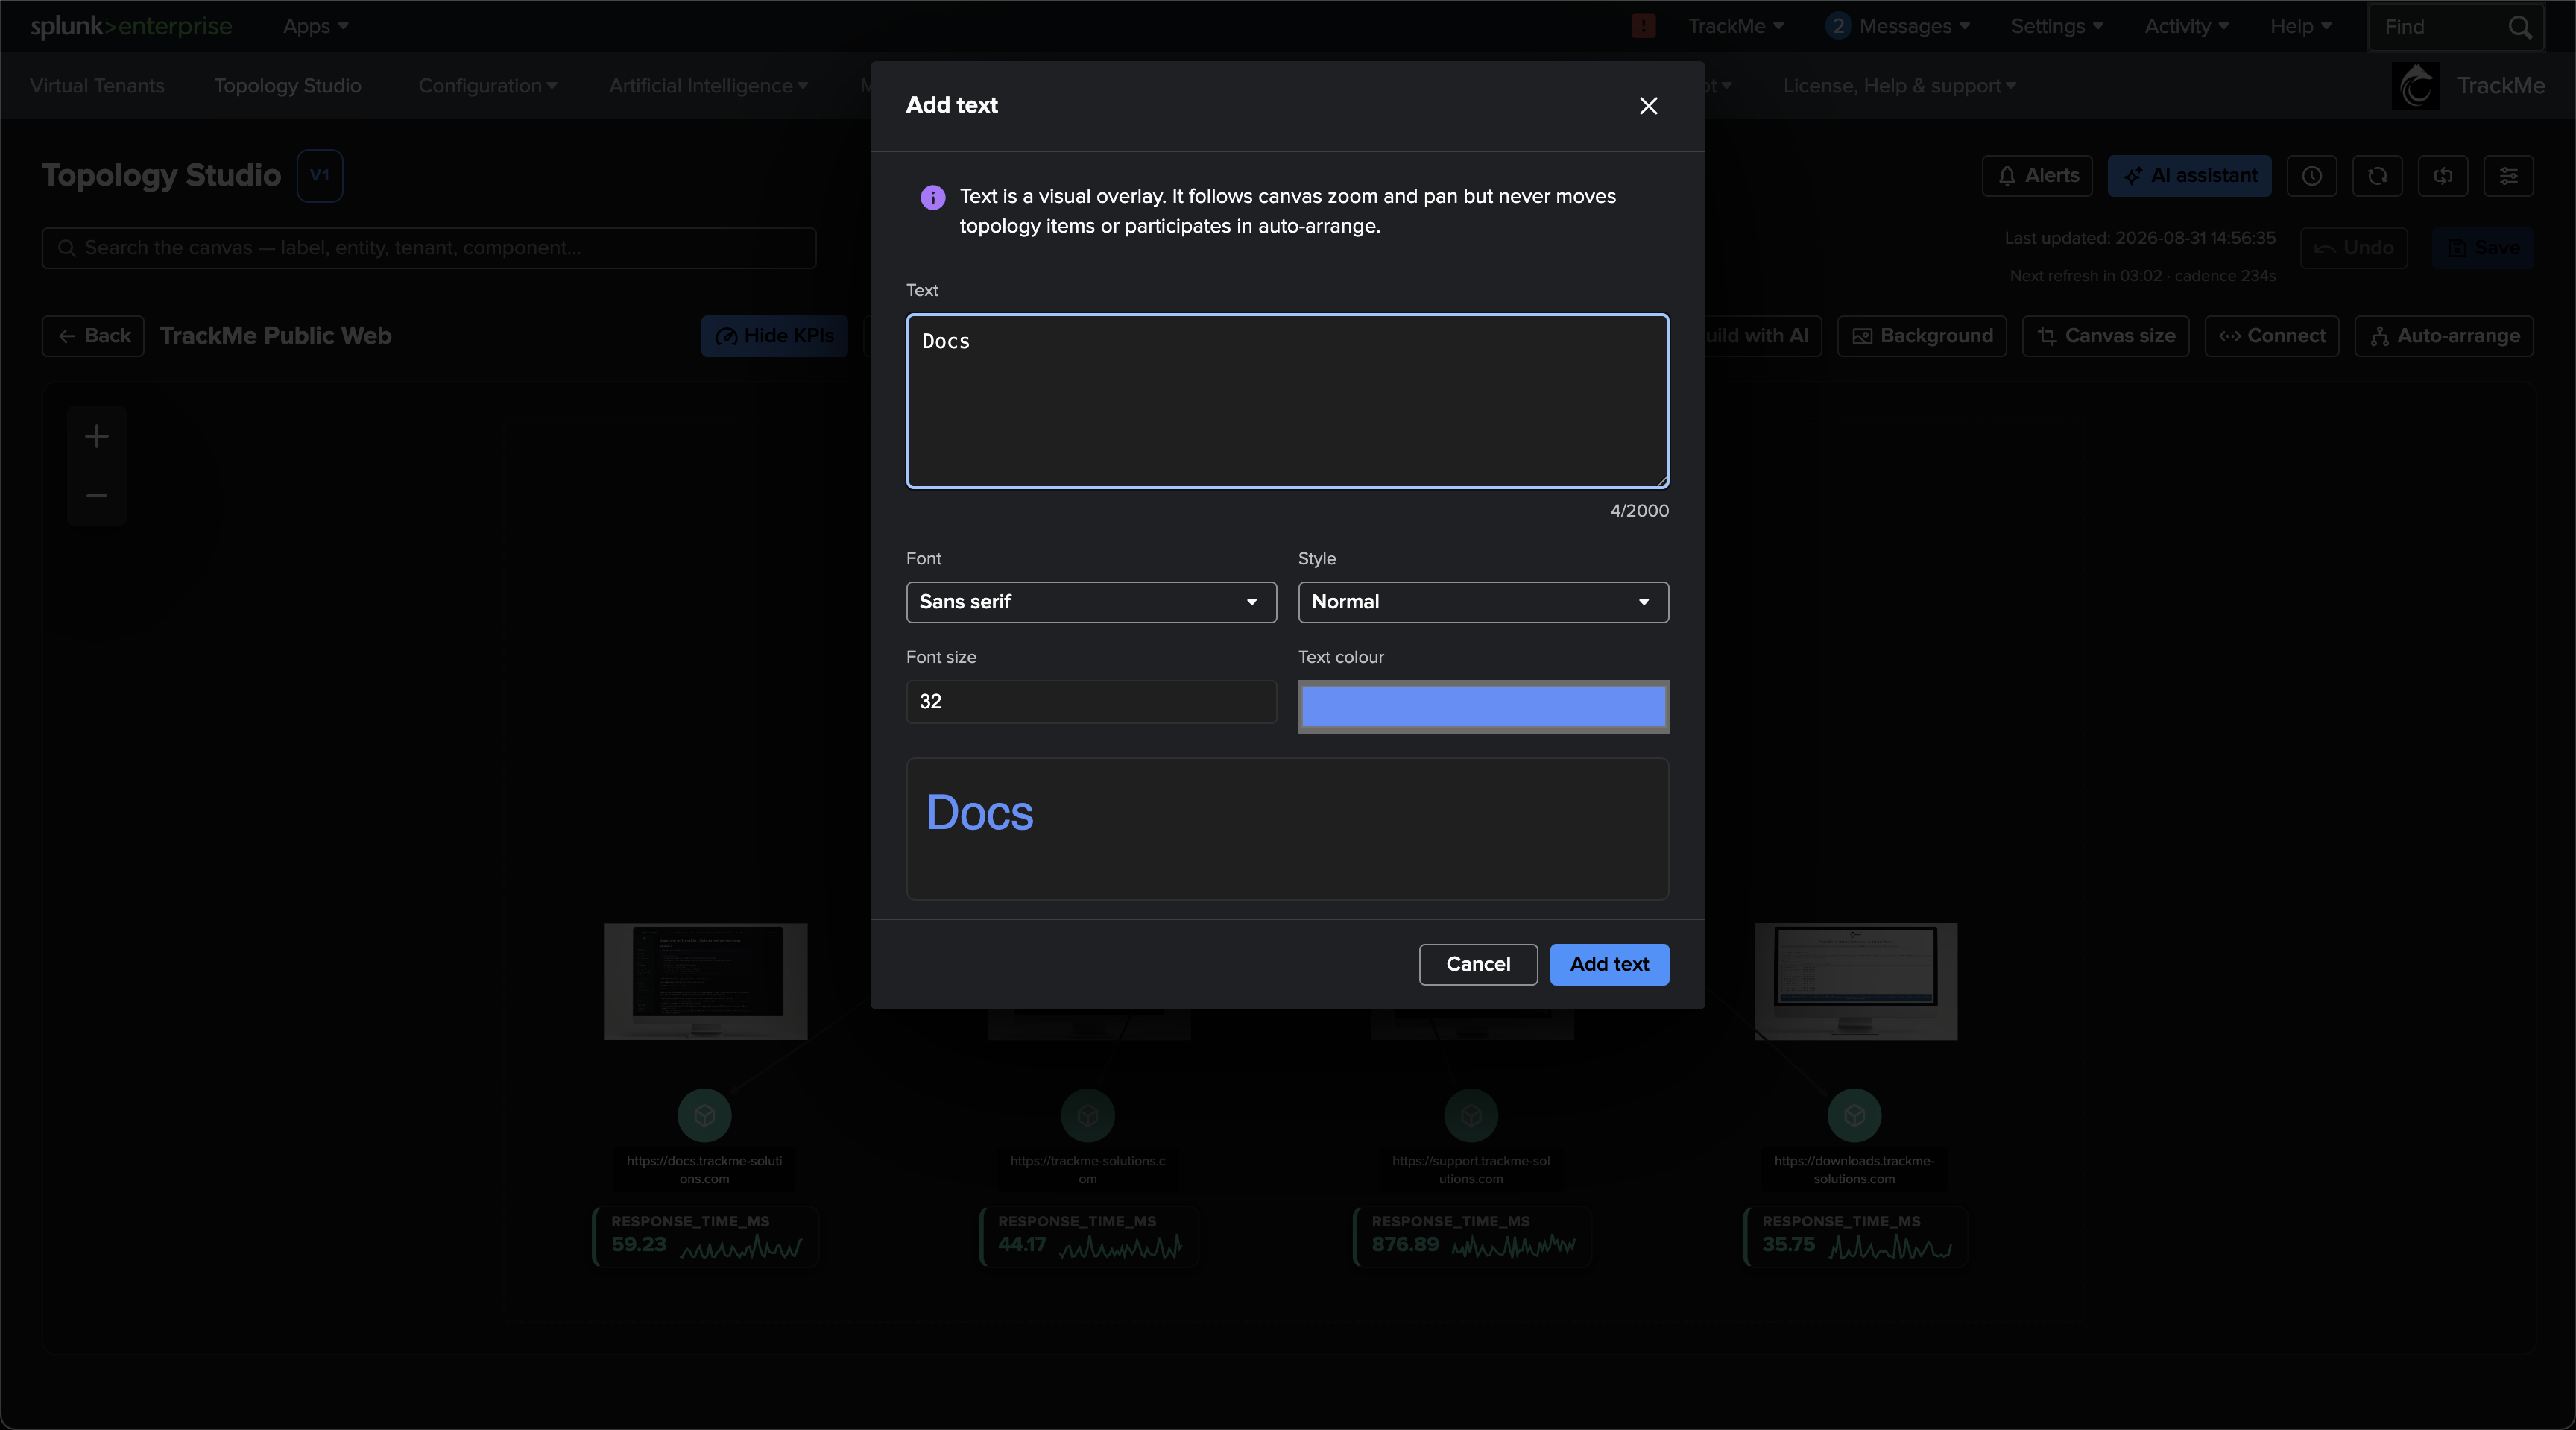The width and height of the screenshot is (2576, 1430).
Task: Click the sliders settings icon
Action: (x=2508, y=176)
